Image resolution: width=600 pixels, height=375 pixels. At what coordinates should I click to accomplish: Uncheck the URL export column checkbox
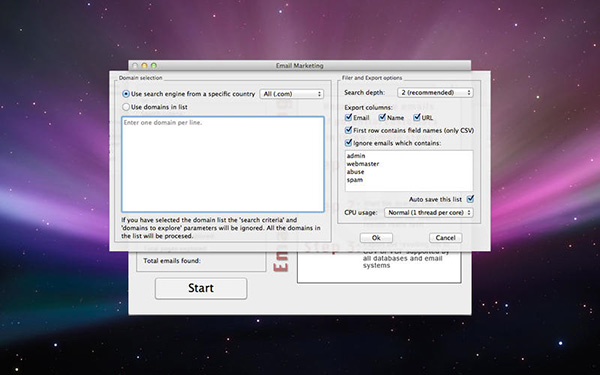(417, 117)
